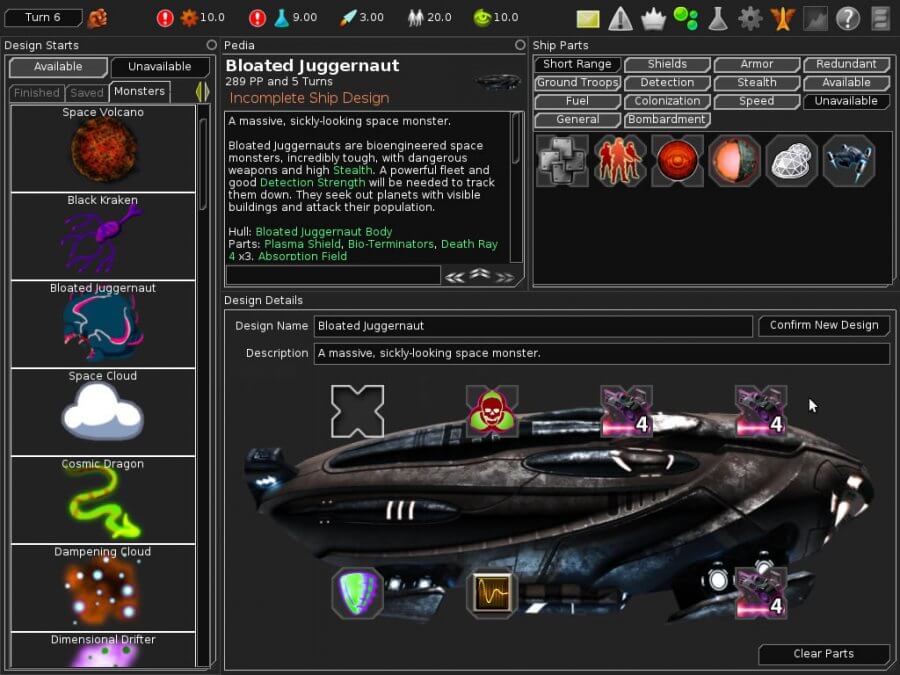This screenshot has height=675, width=900.
Task: Click the Absorption Field waveform slot
Action: (x=492, y=592)
